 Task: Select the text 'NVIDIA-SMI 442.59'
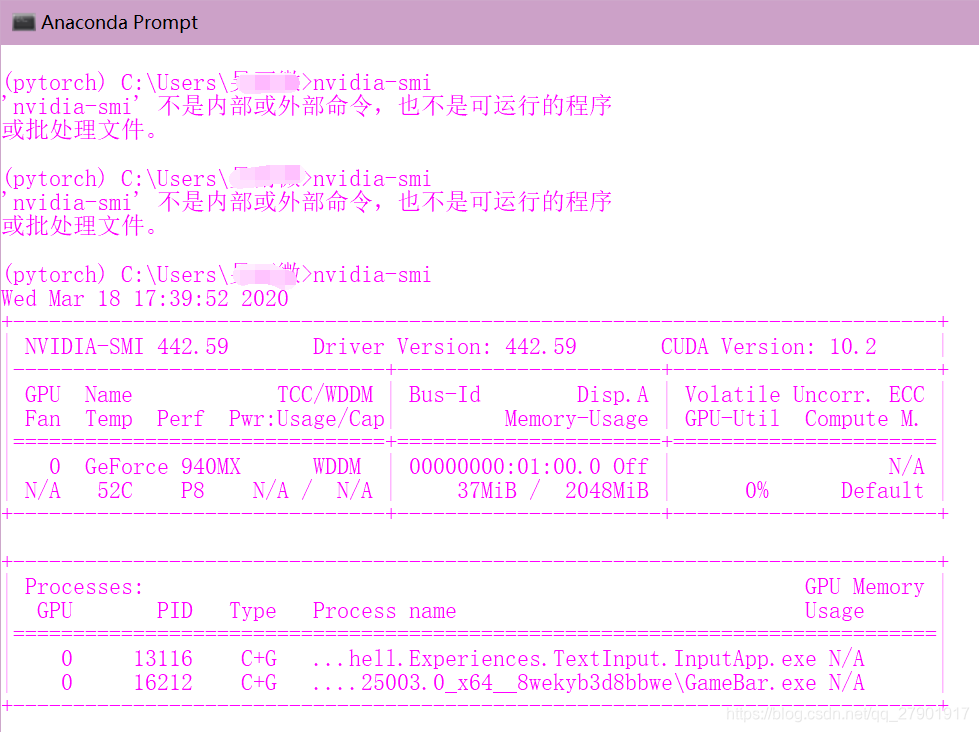[x=127, y=347]
